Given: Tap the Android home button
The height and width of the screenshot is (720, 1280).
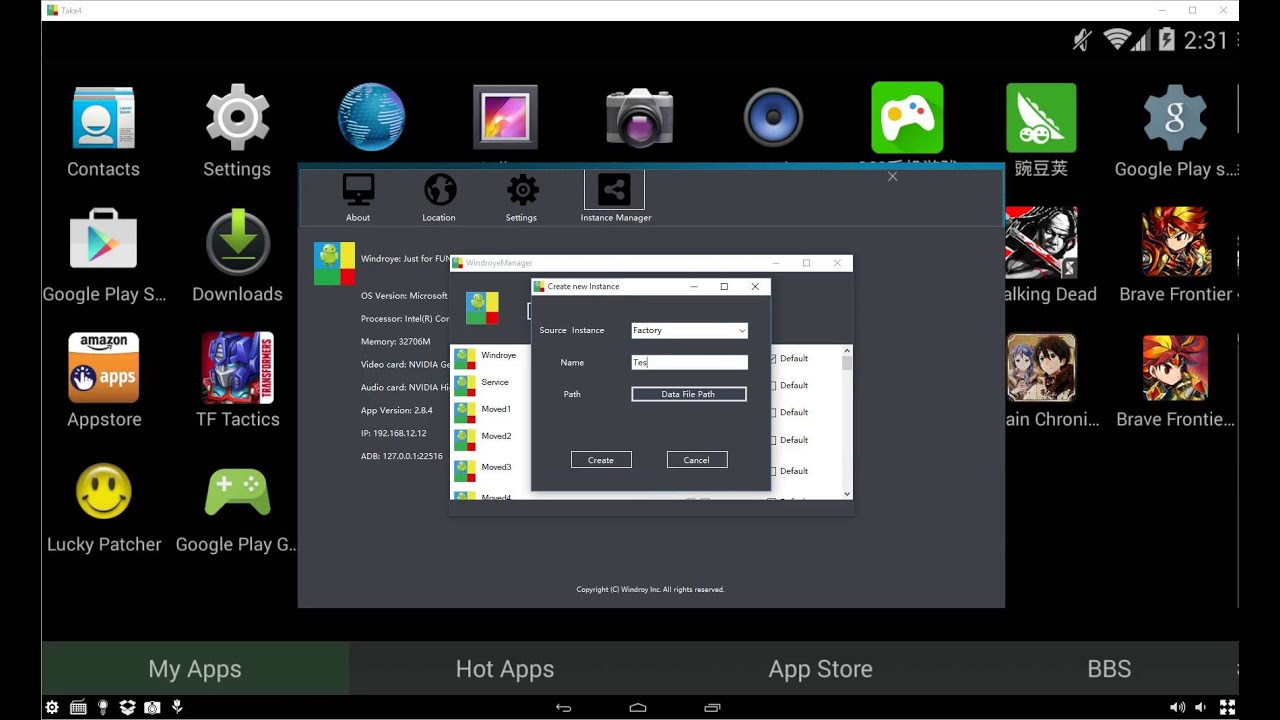Looking at the screenshot, I should click(638, 708).
